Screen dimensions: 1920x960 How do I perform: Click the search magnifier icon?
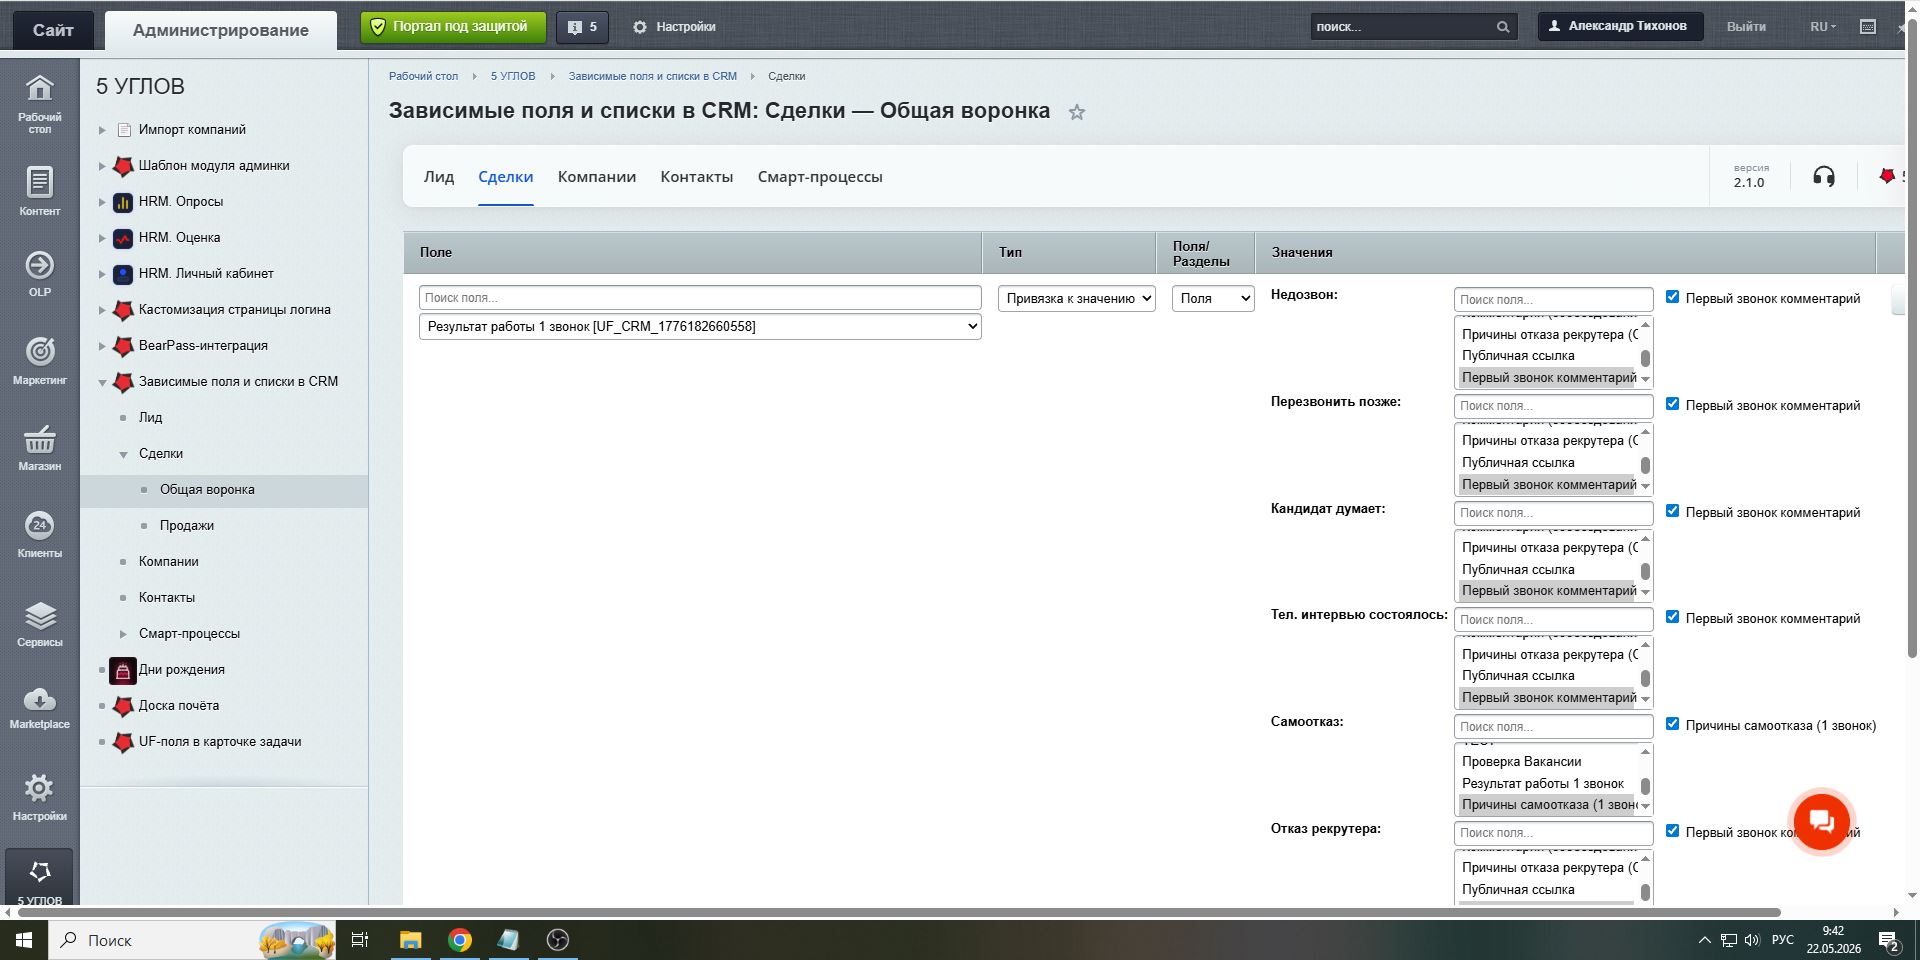1502,27
